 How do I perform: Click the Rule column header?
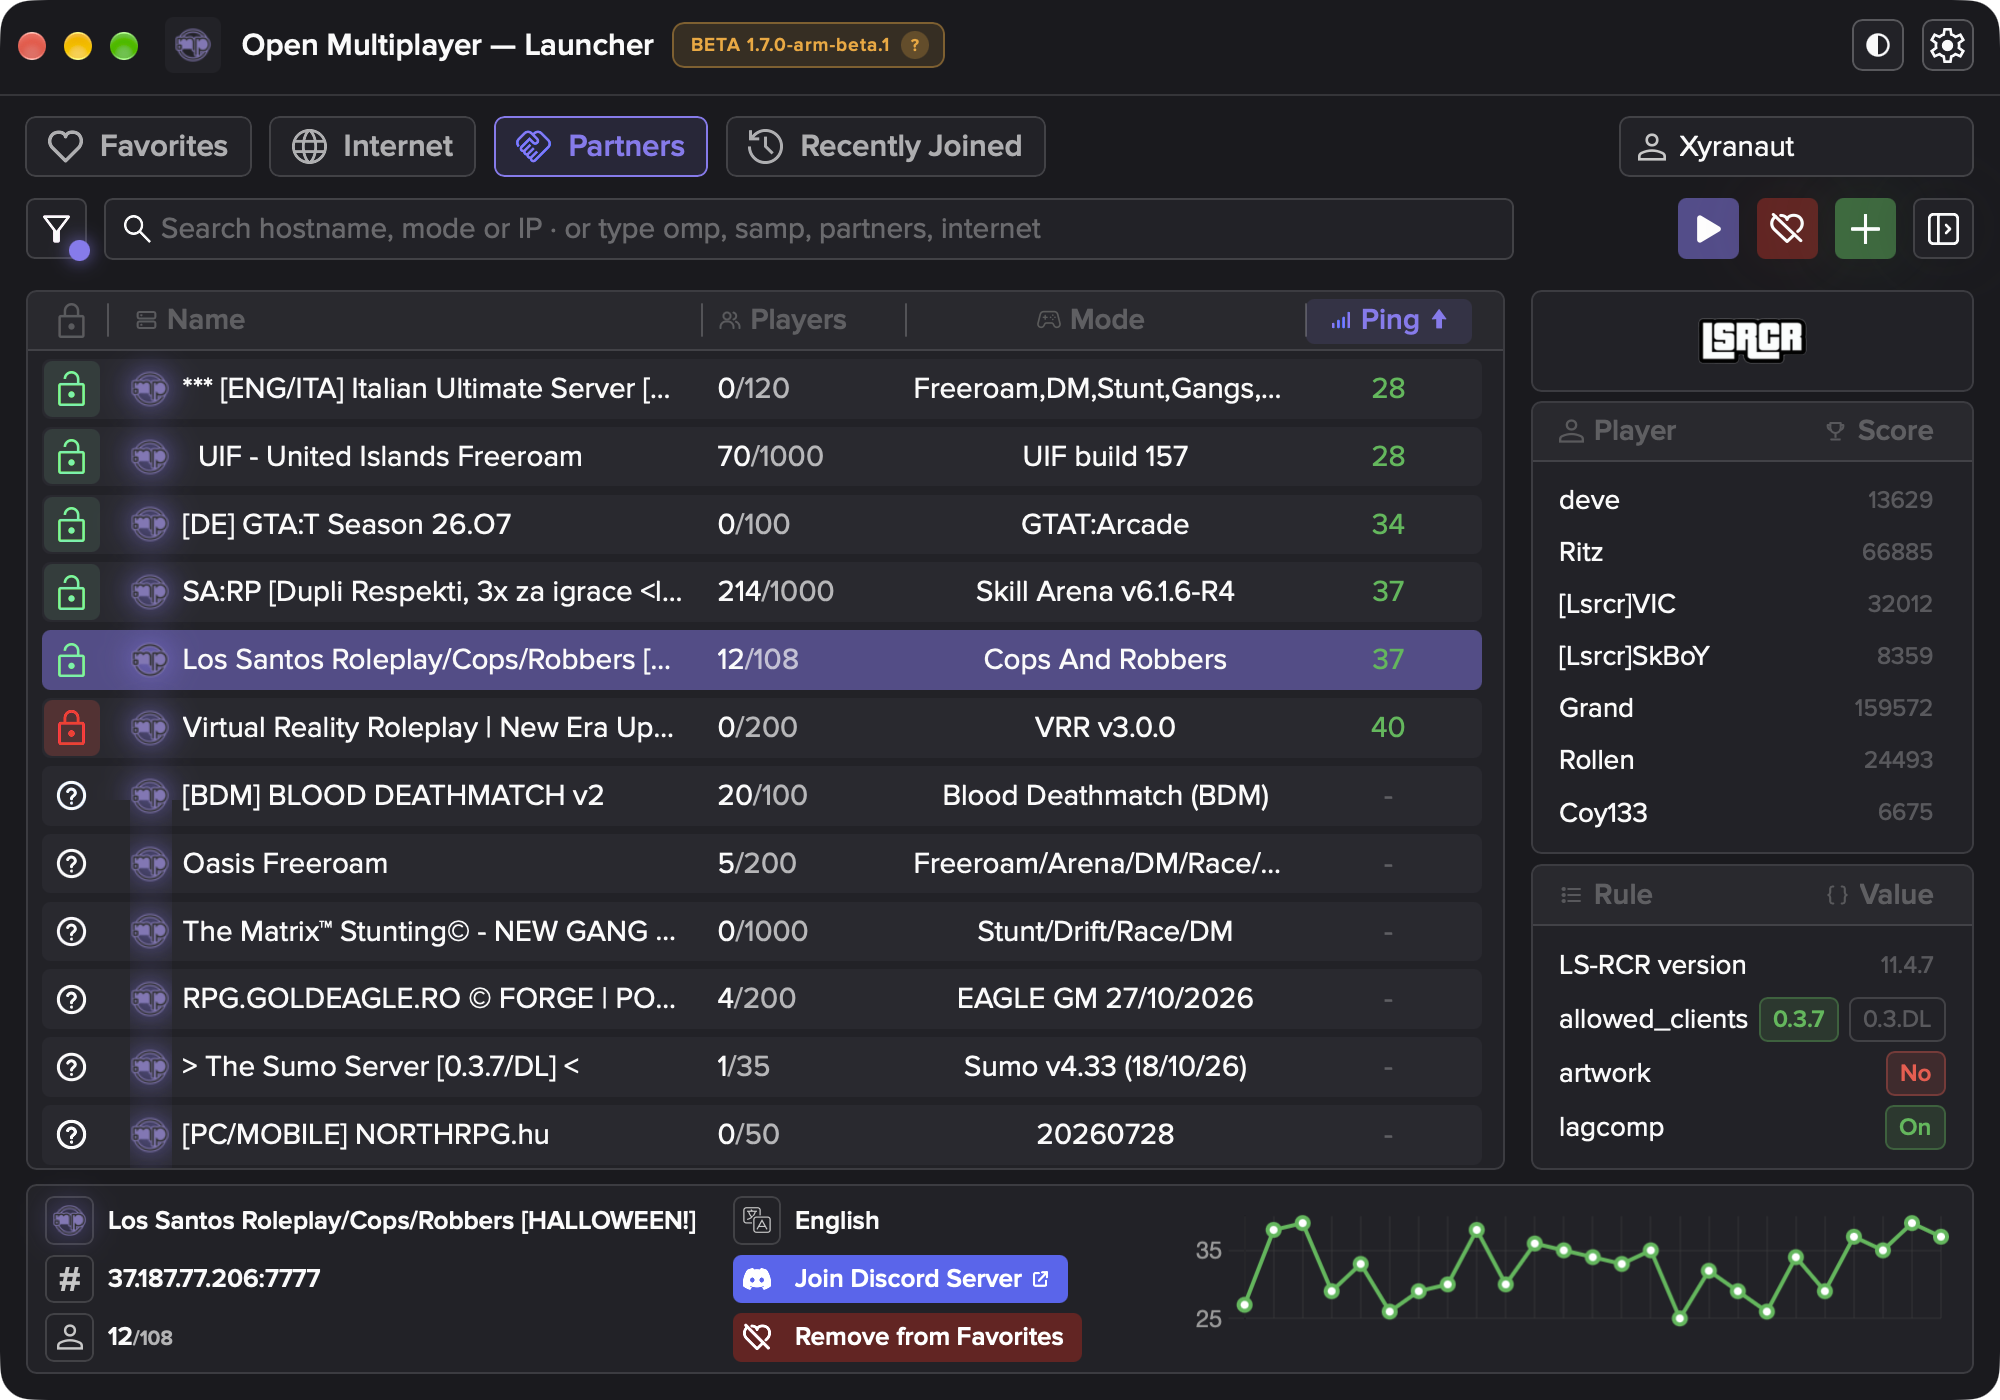click(x=1606, y=895)
